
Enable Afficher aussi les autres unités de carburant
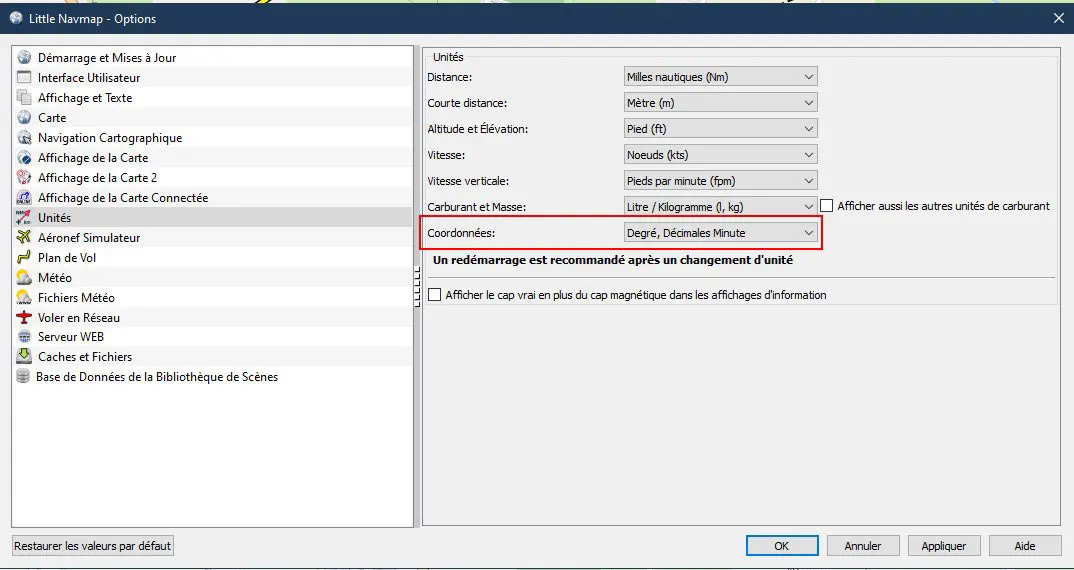[x=827, y=206]
